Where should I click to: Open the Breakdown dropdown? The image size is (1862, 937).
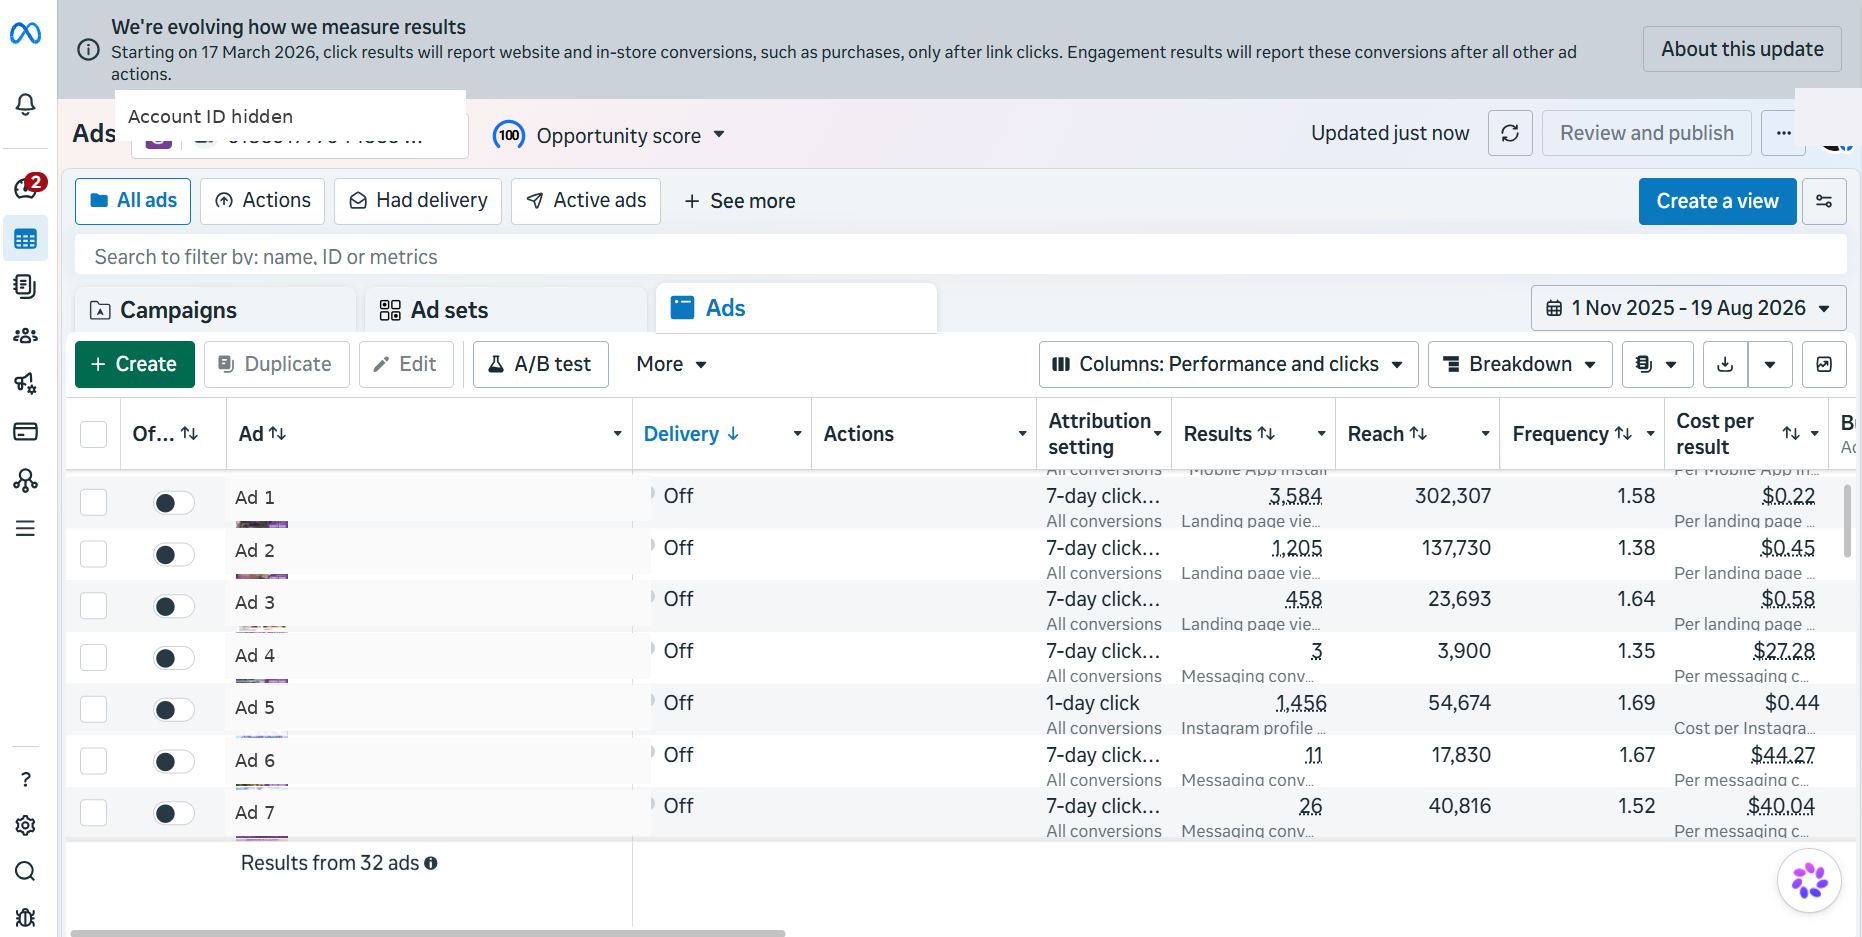coord(1520,364)
